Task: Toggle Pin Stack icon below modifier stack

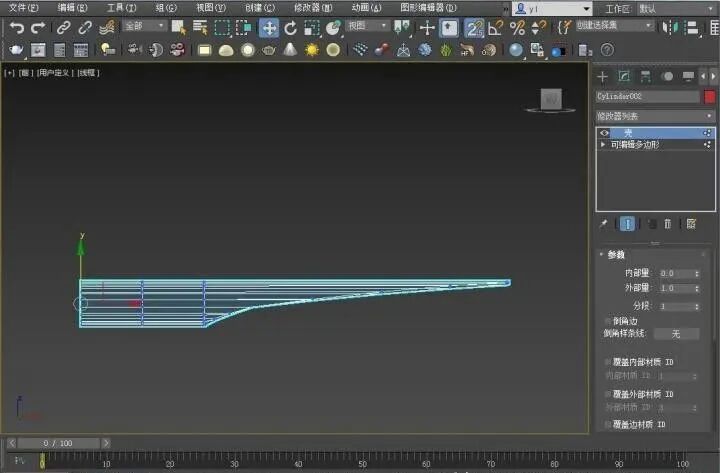Action: pos(603,224)
